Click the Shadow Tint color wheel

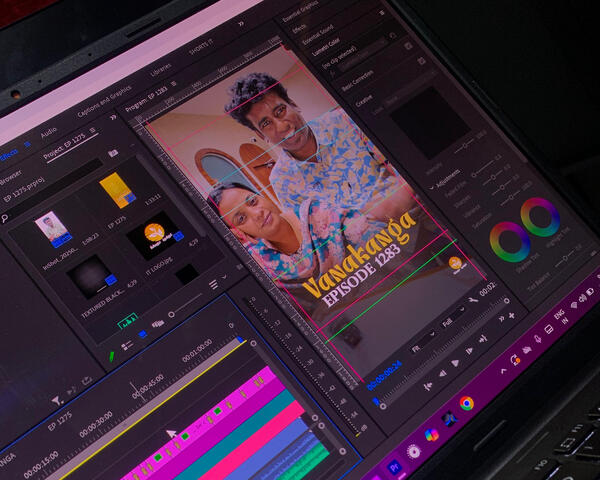pos(510,242)
